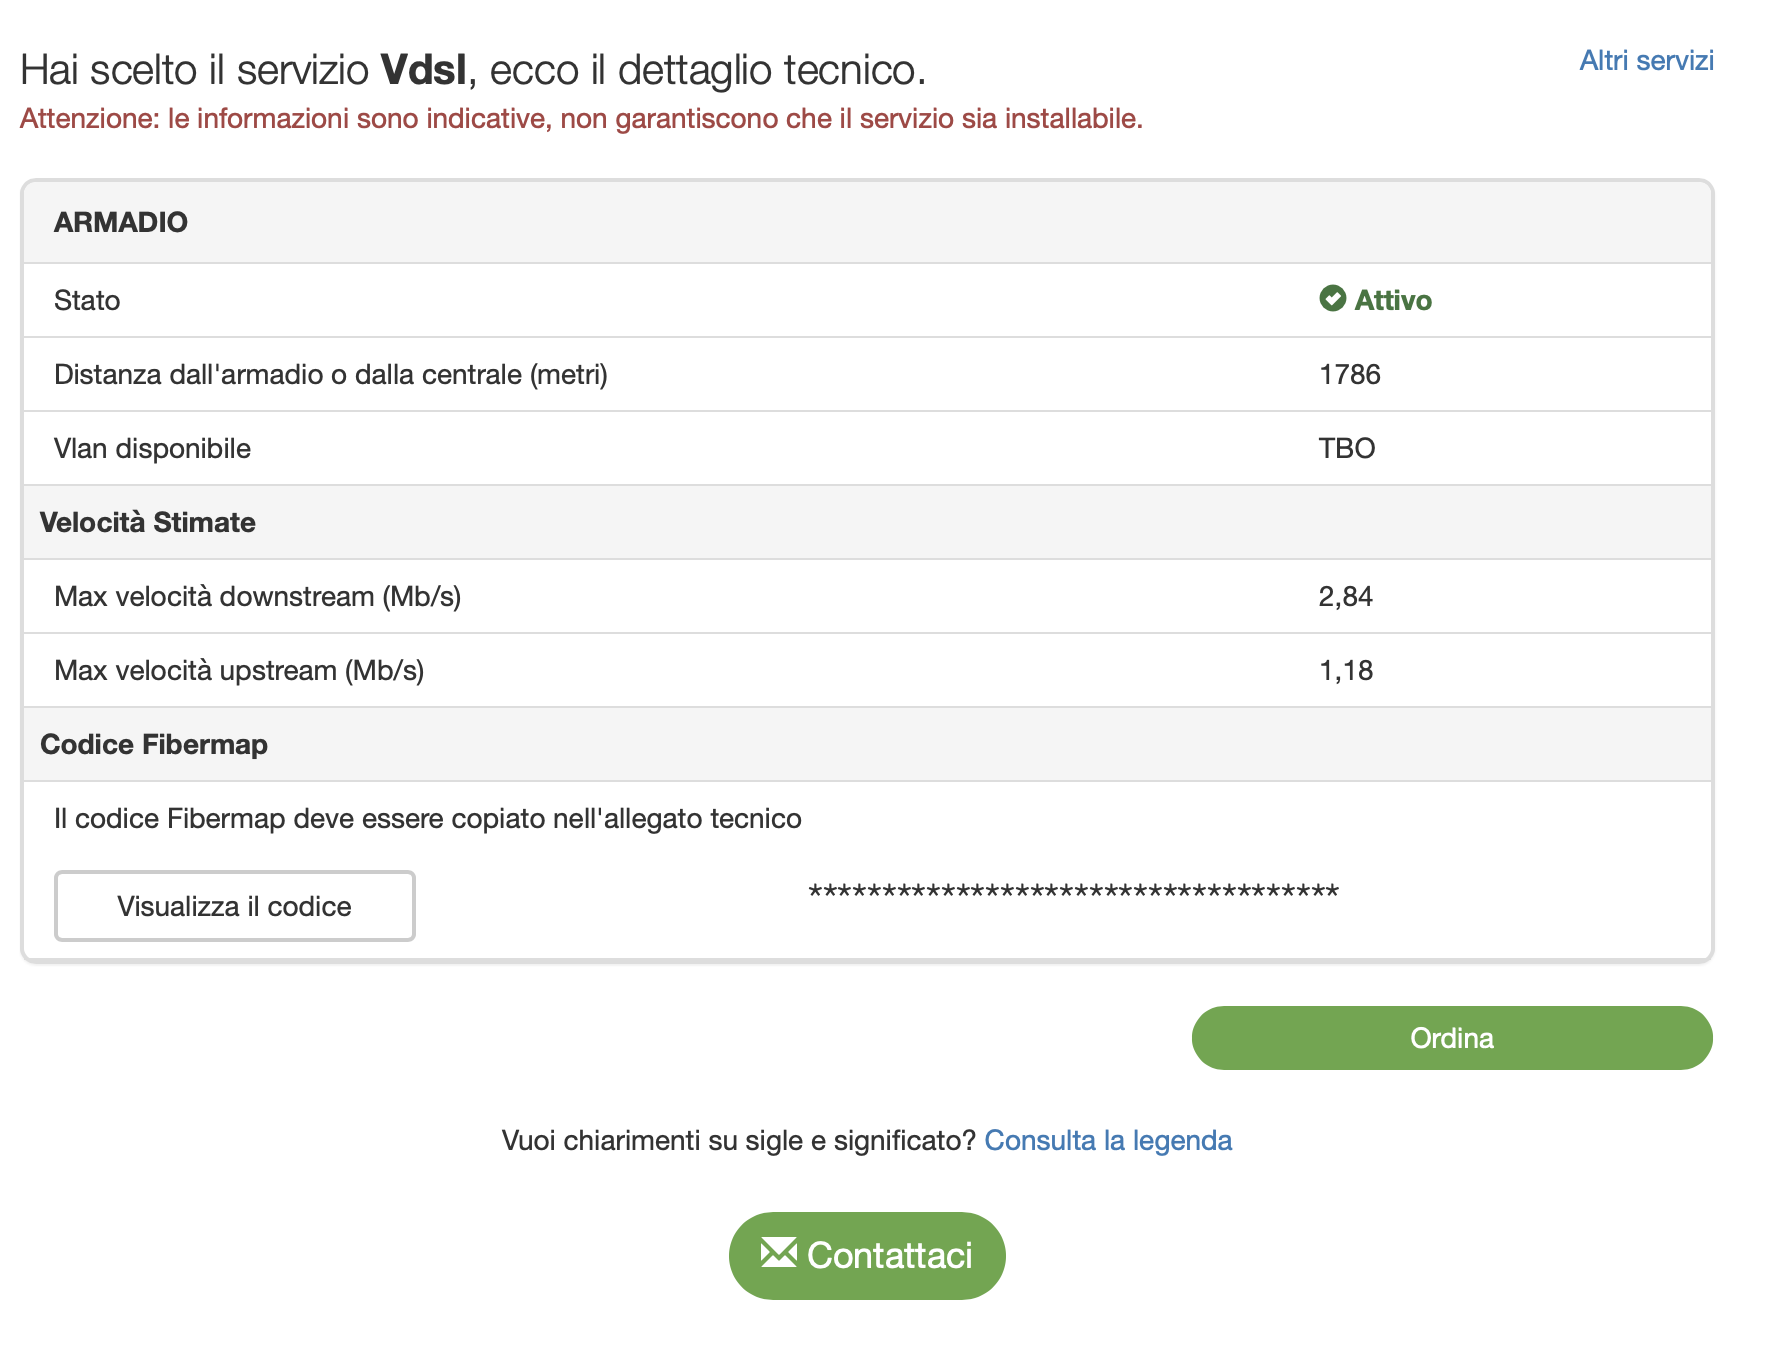Click the downstream speed value 2,84
The image size is (1790, 1350).
(1345, 597)
